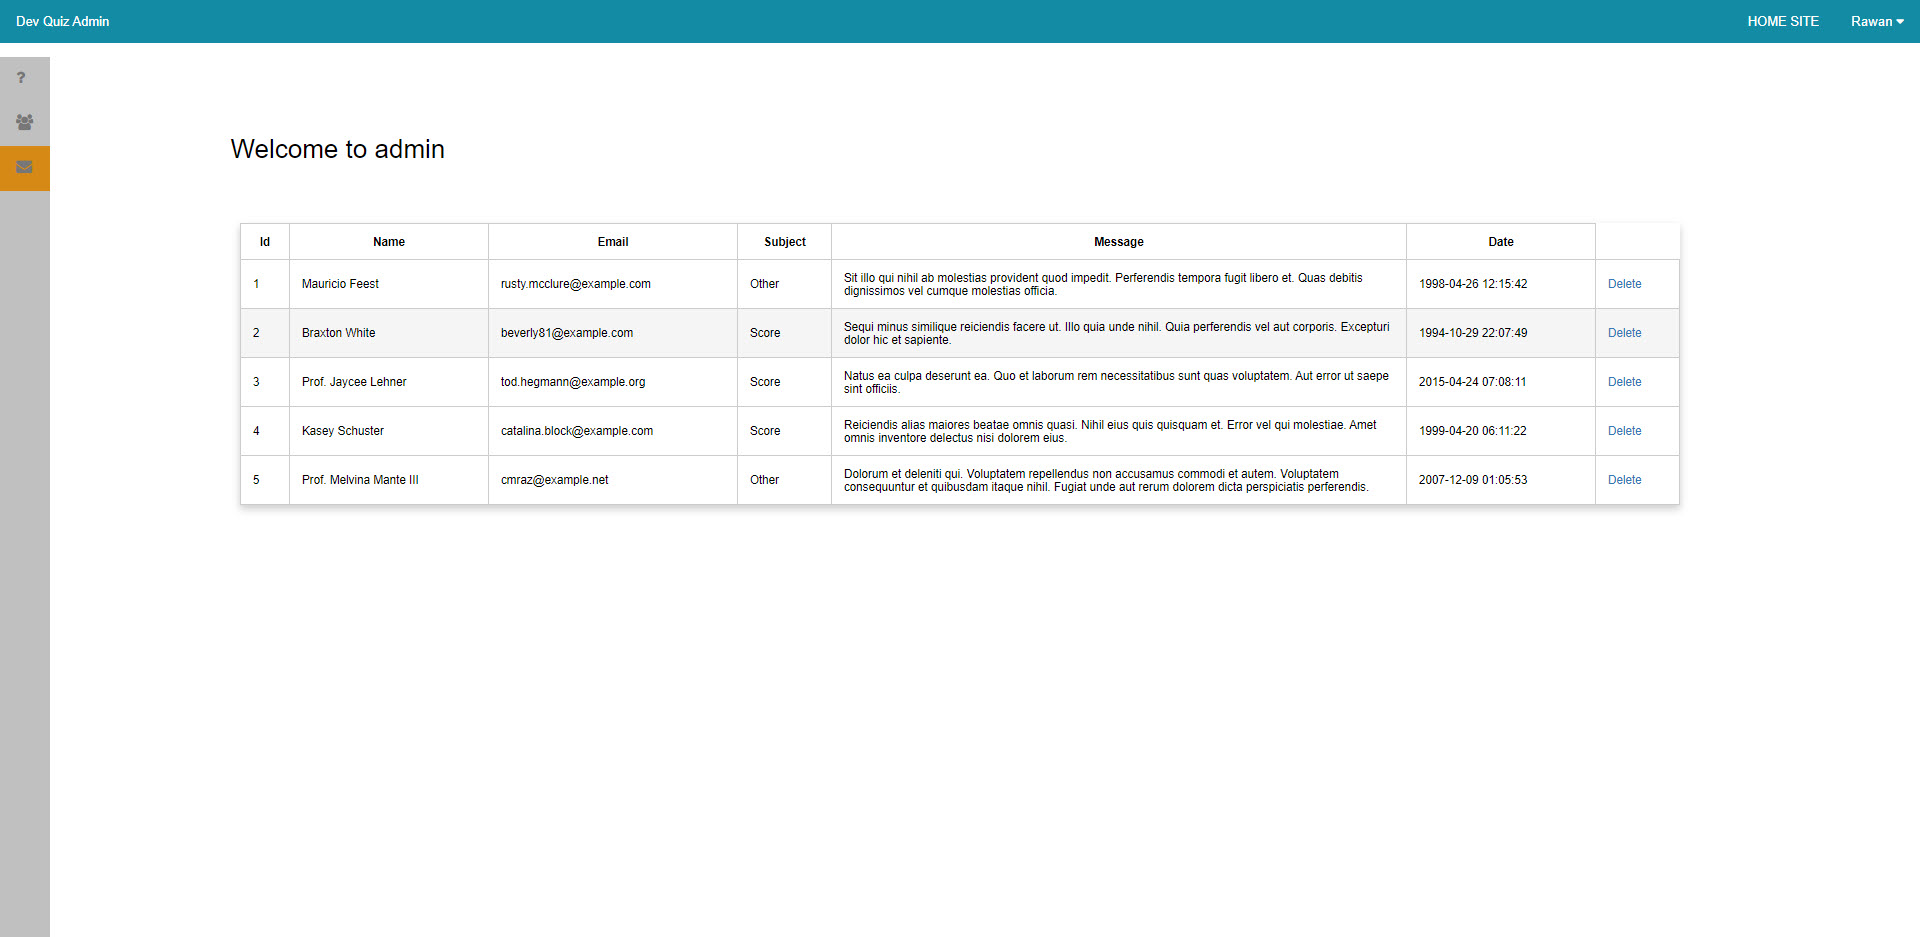Screen dimensions: 1920x937
Task: Click the Subject column header
Action: [784, 241]
